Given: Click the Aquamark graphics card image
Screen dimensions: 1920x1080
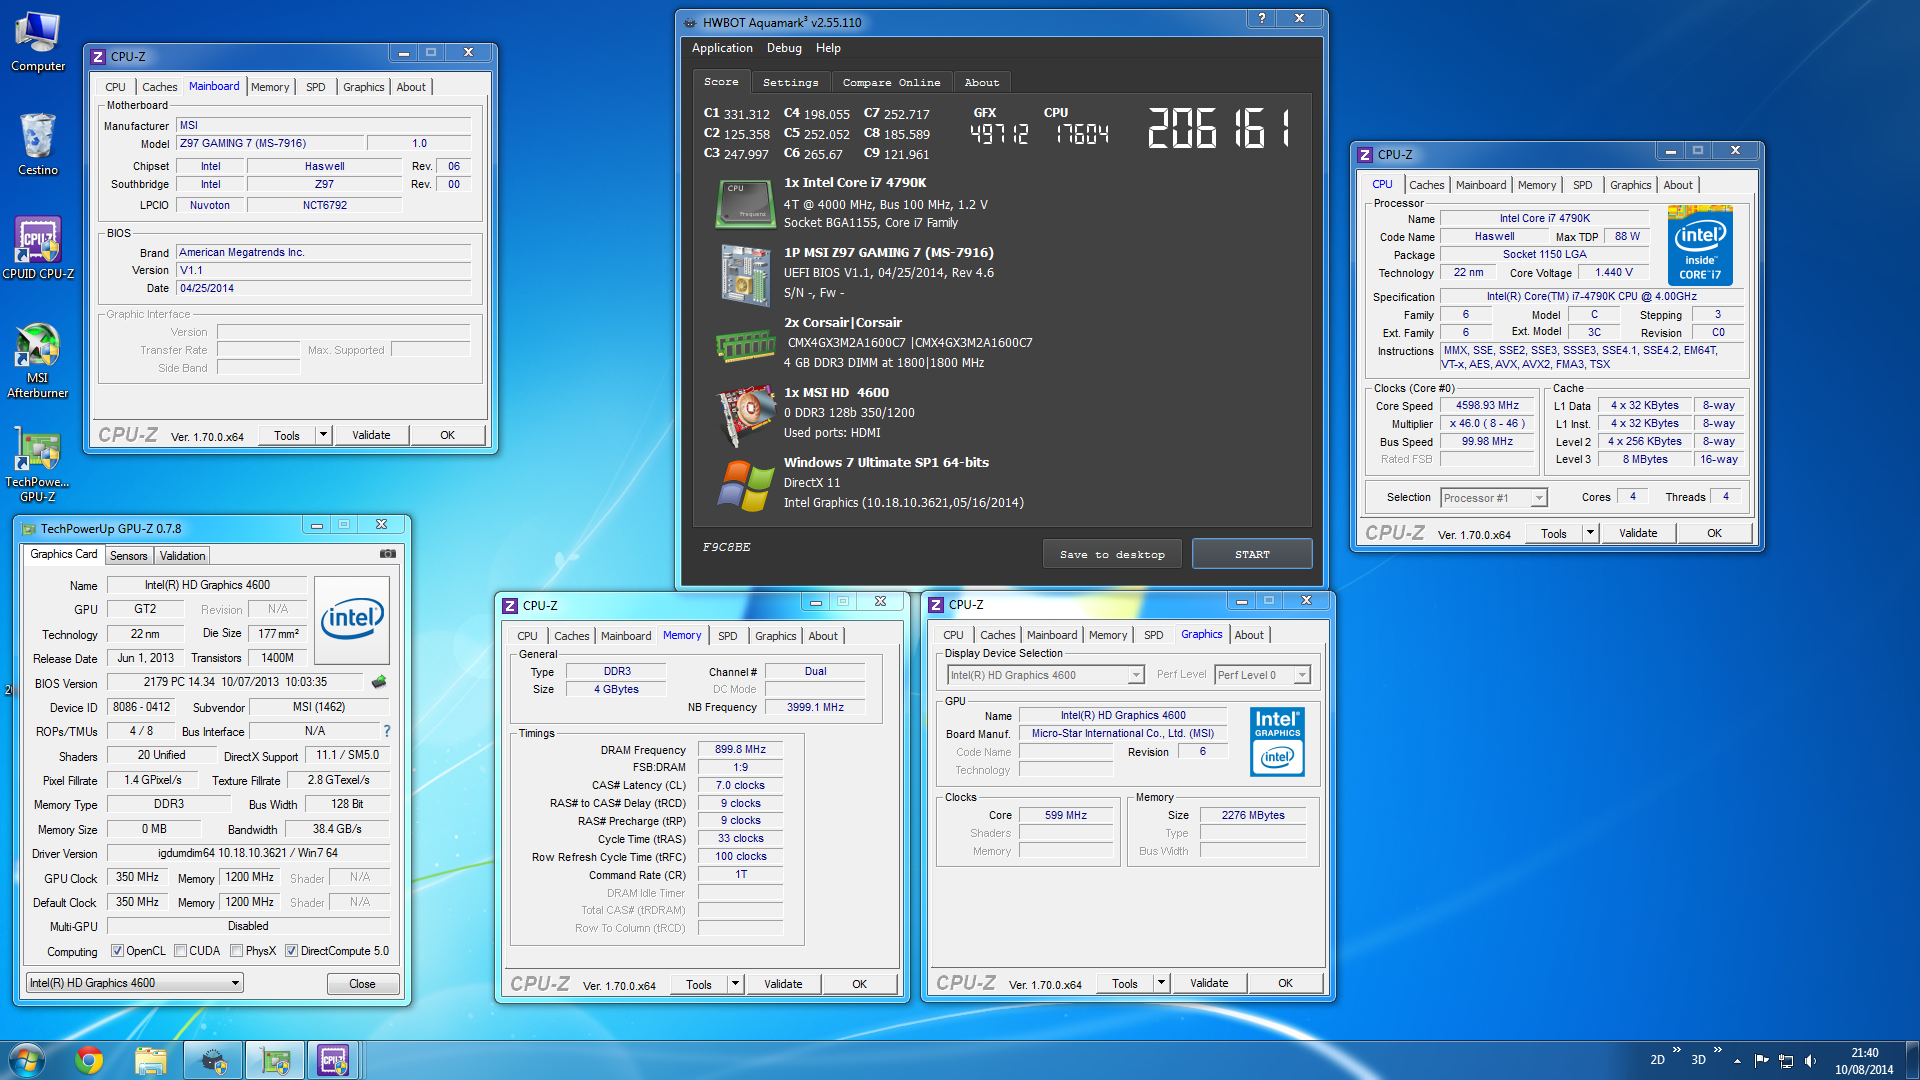Looking at the screenshot, I should 746,414.
